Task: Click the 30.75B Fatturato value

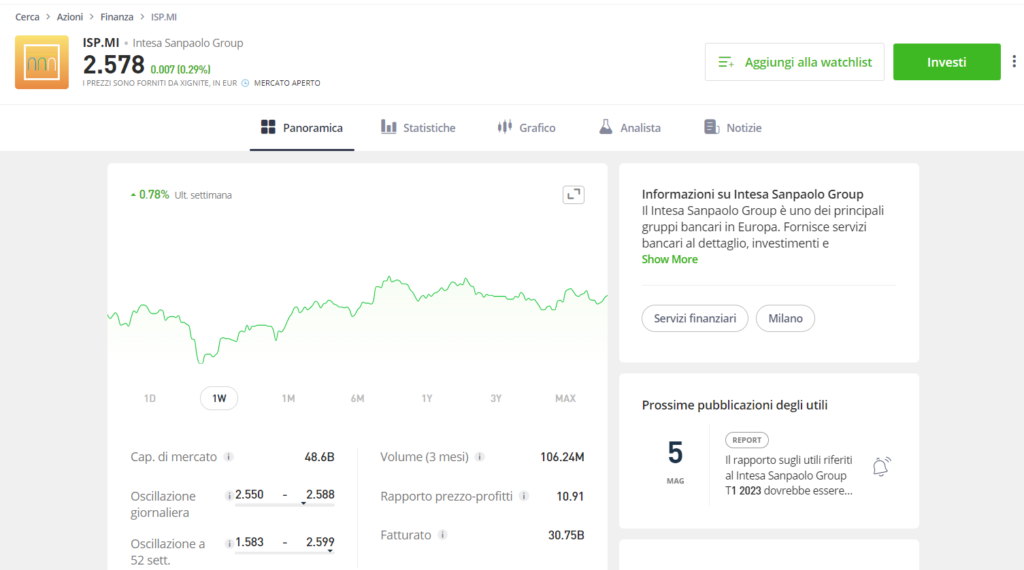Action: tap(566, 535)
